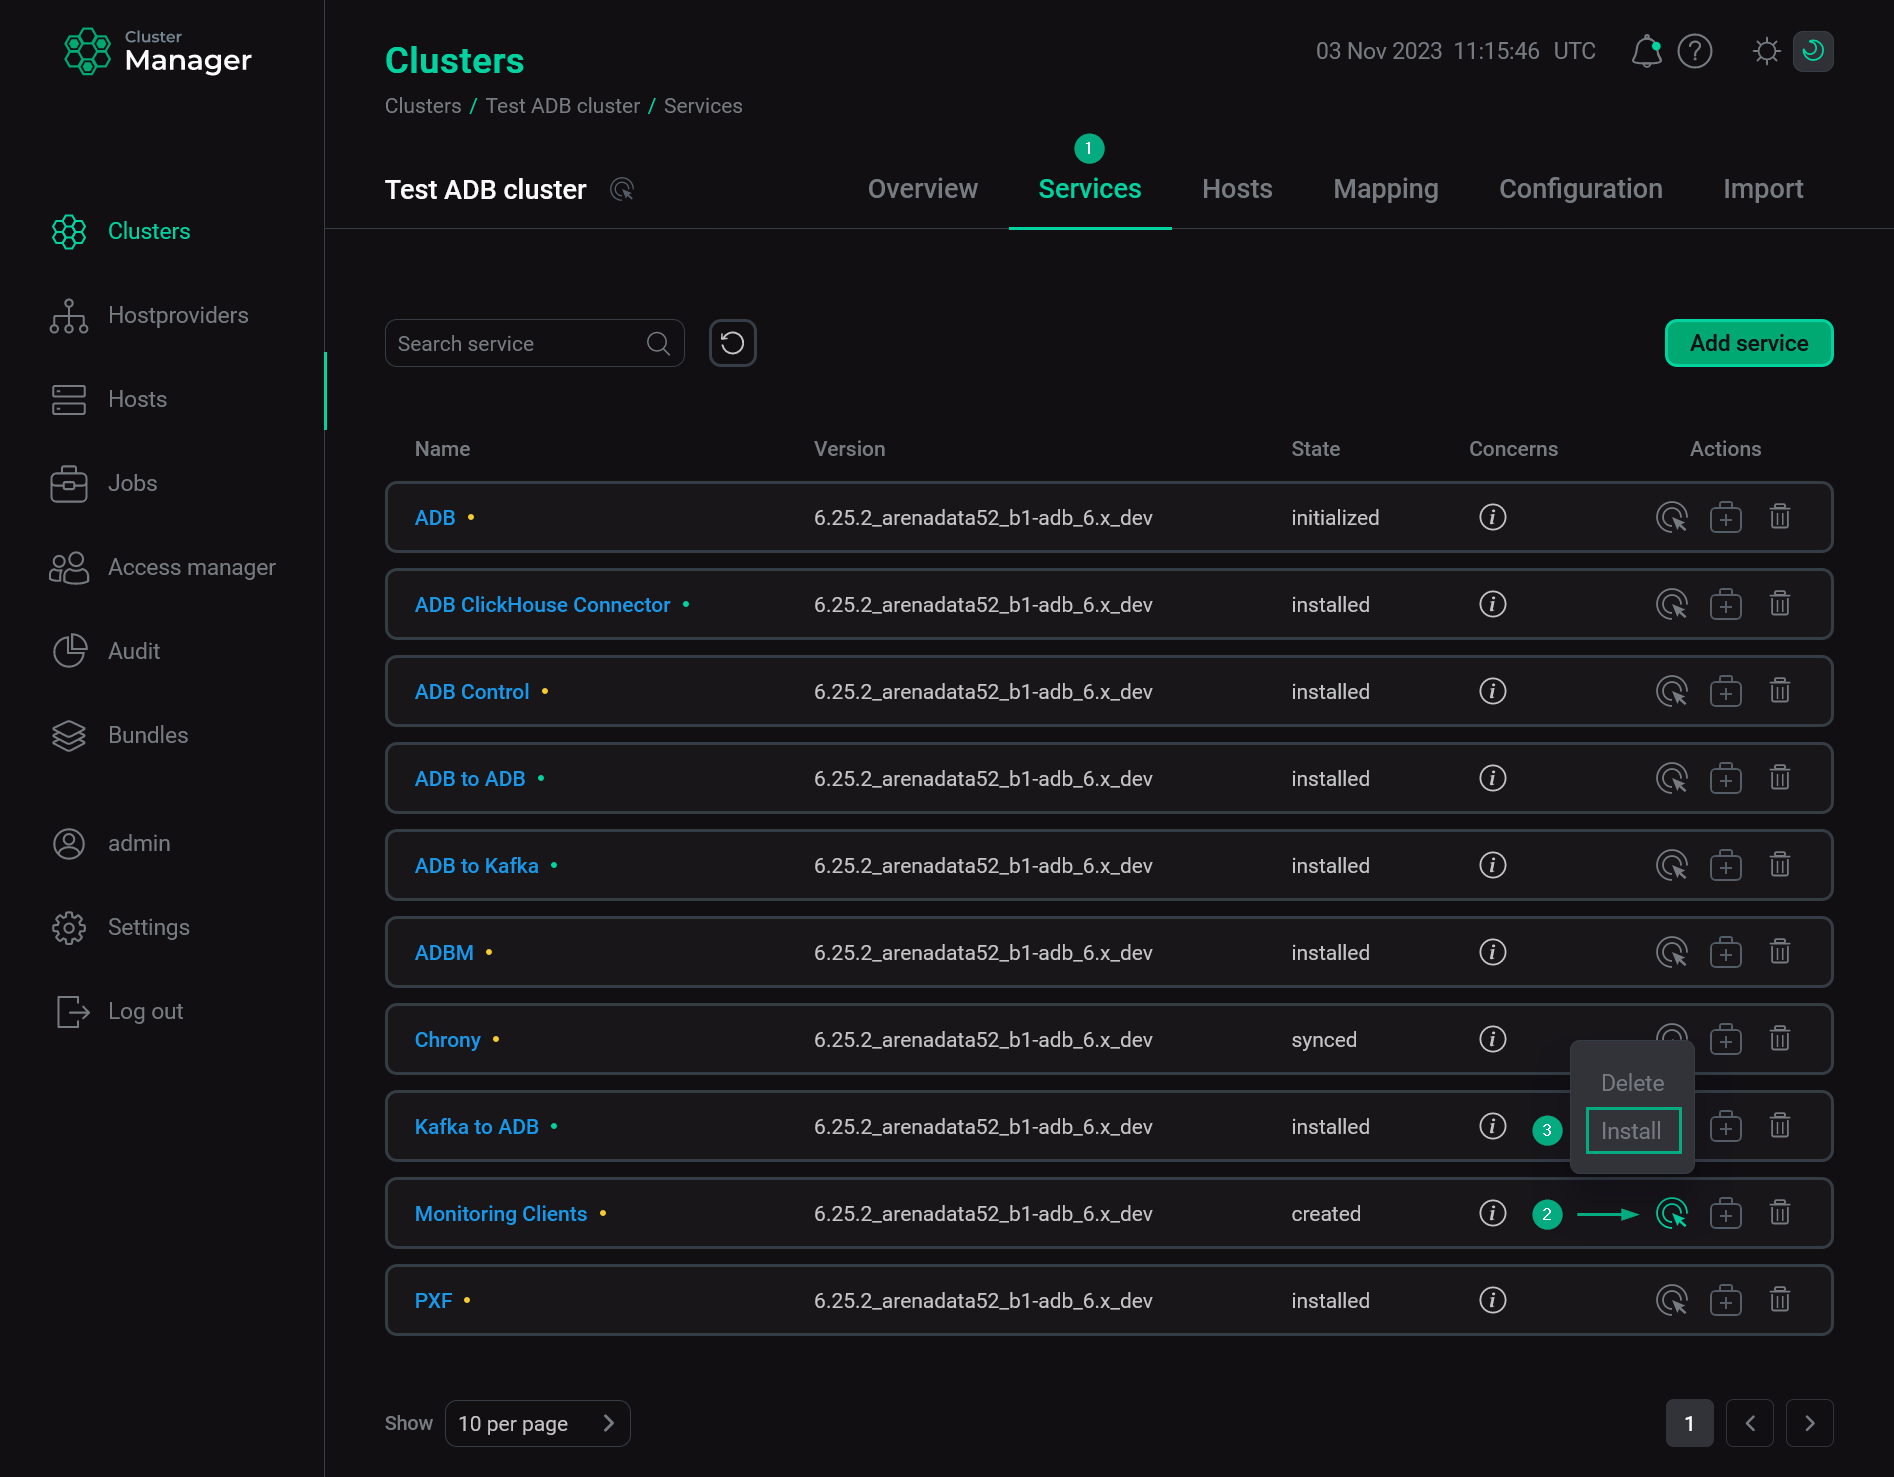The image size is (1894, 1477).
Task: Delete ADB Control service via trash icon
Action: click(1780, 691)
